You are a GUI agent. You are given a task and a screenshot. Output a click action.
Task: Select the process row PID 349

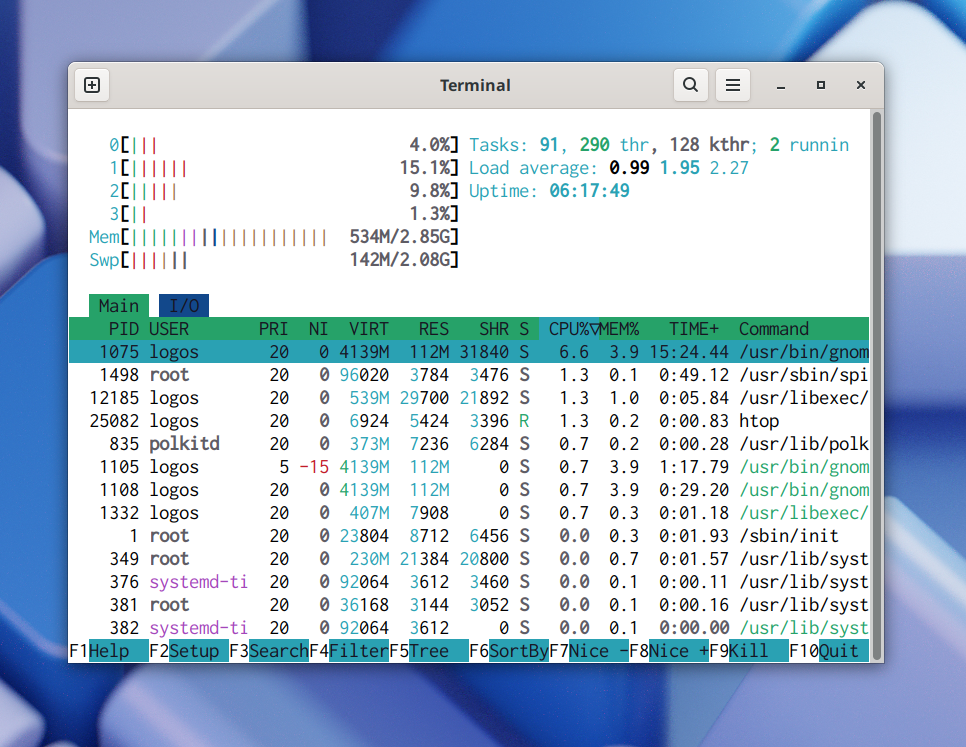(469, 559)
